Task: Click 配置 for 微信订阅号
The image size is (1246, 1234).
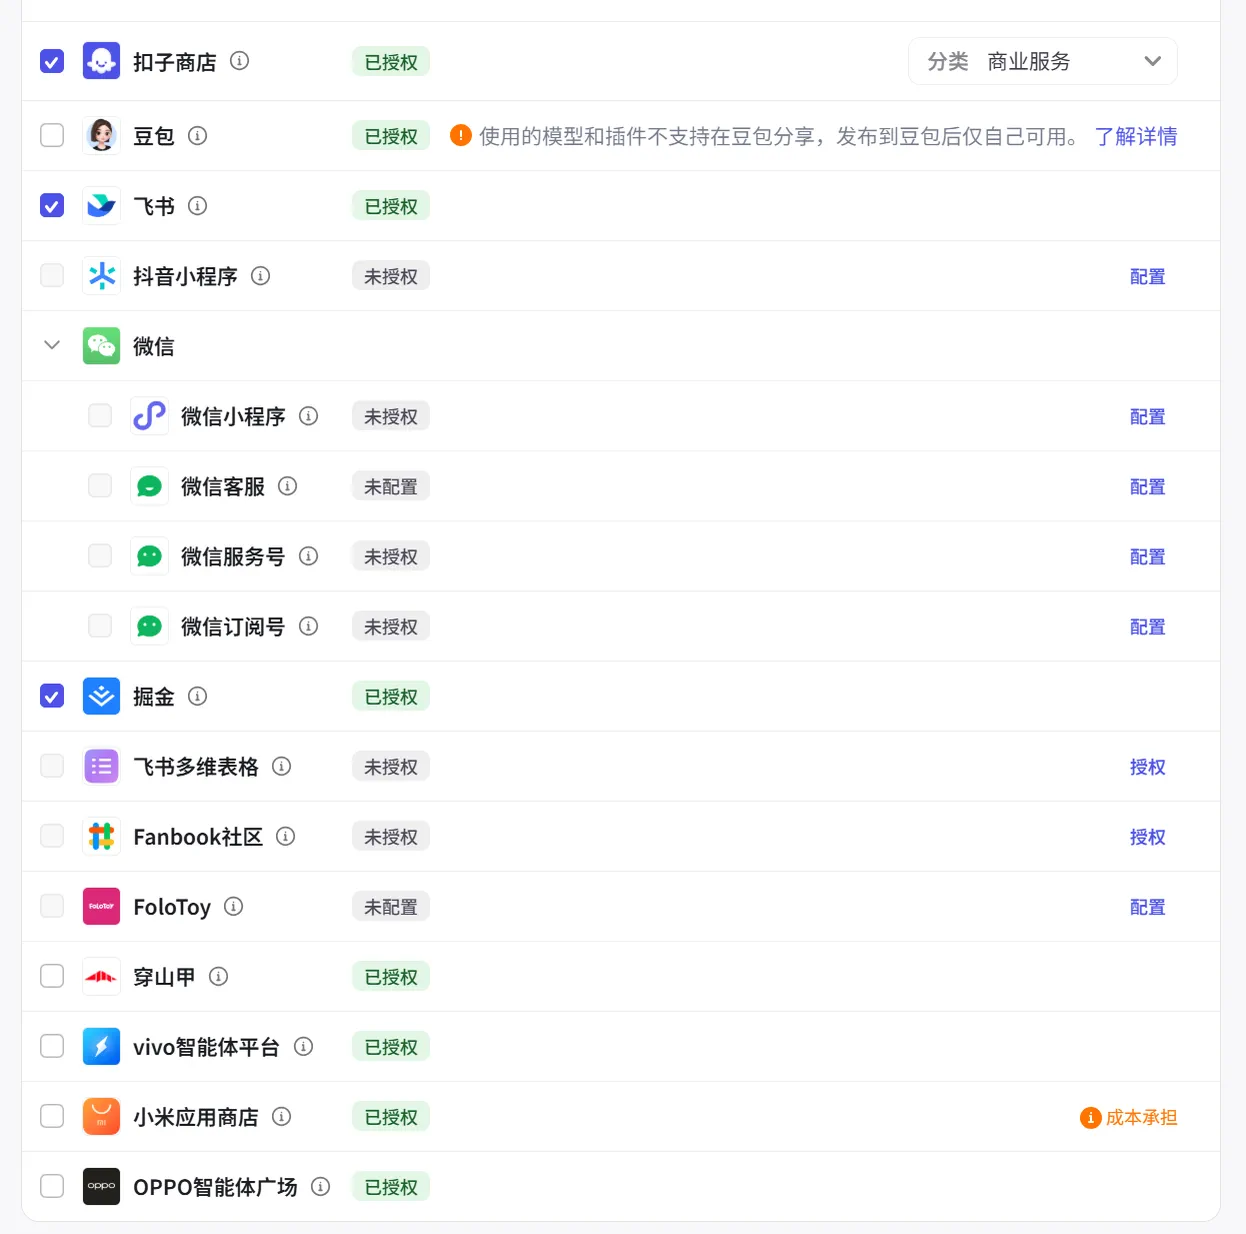Action: [x=1147, y=626]
